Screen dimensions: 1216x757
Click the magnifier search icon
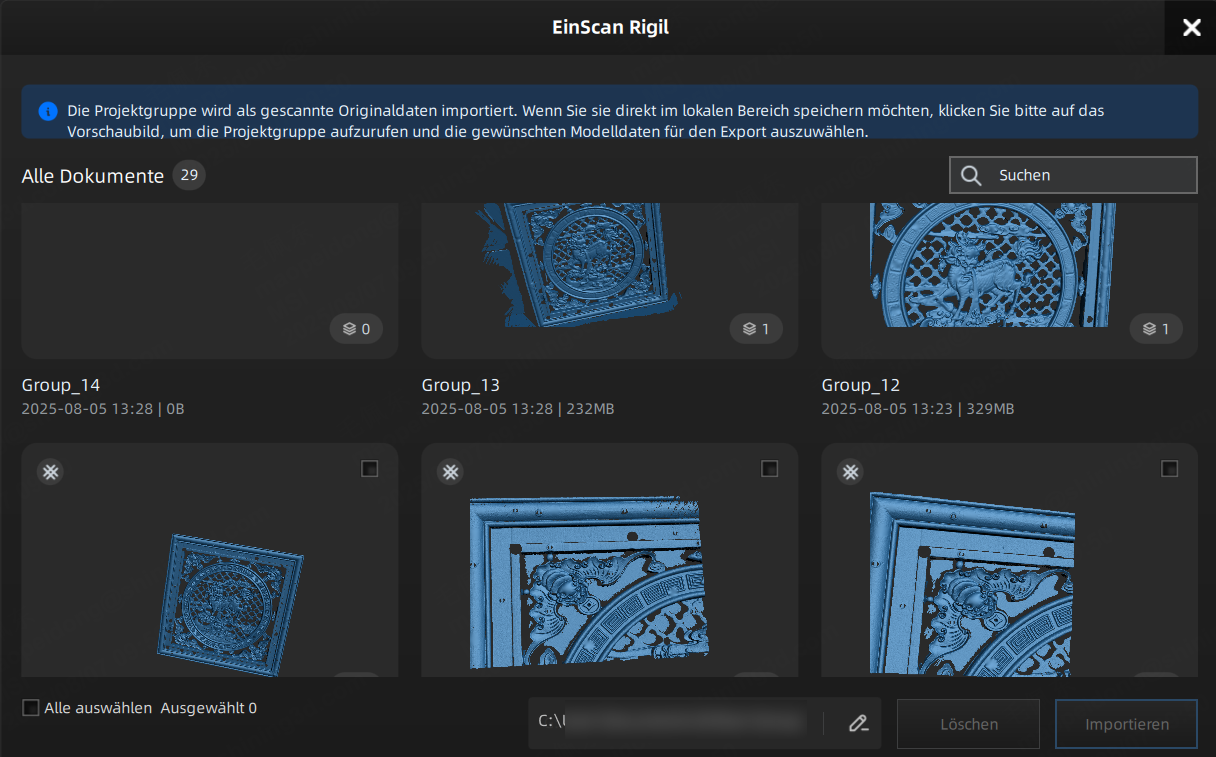tap(970, 175)
